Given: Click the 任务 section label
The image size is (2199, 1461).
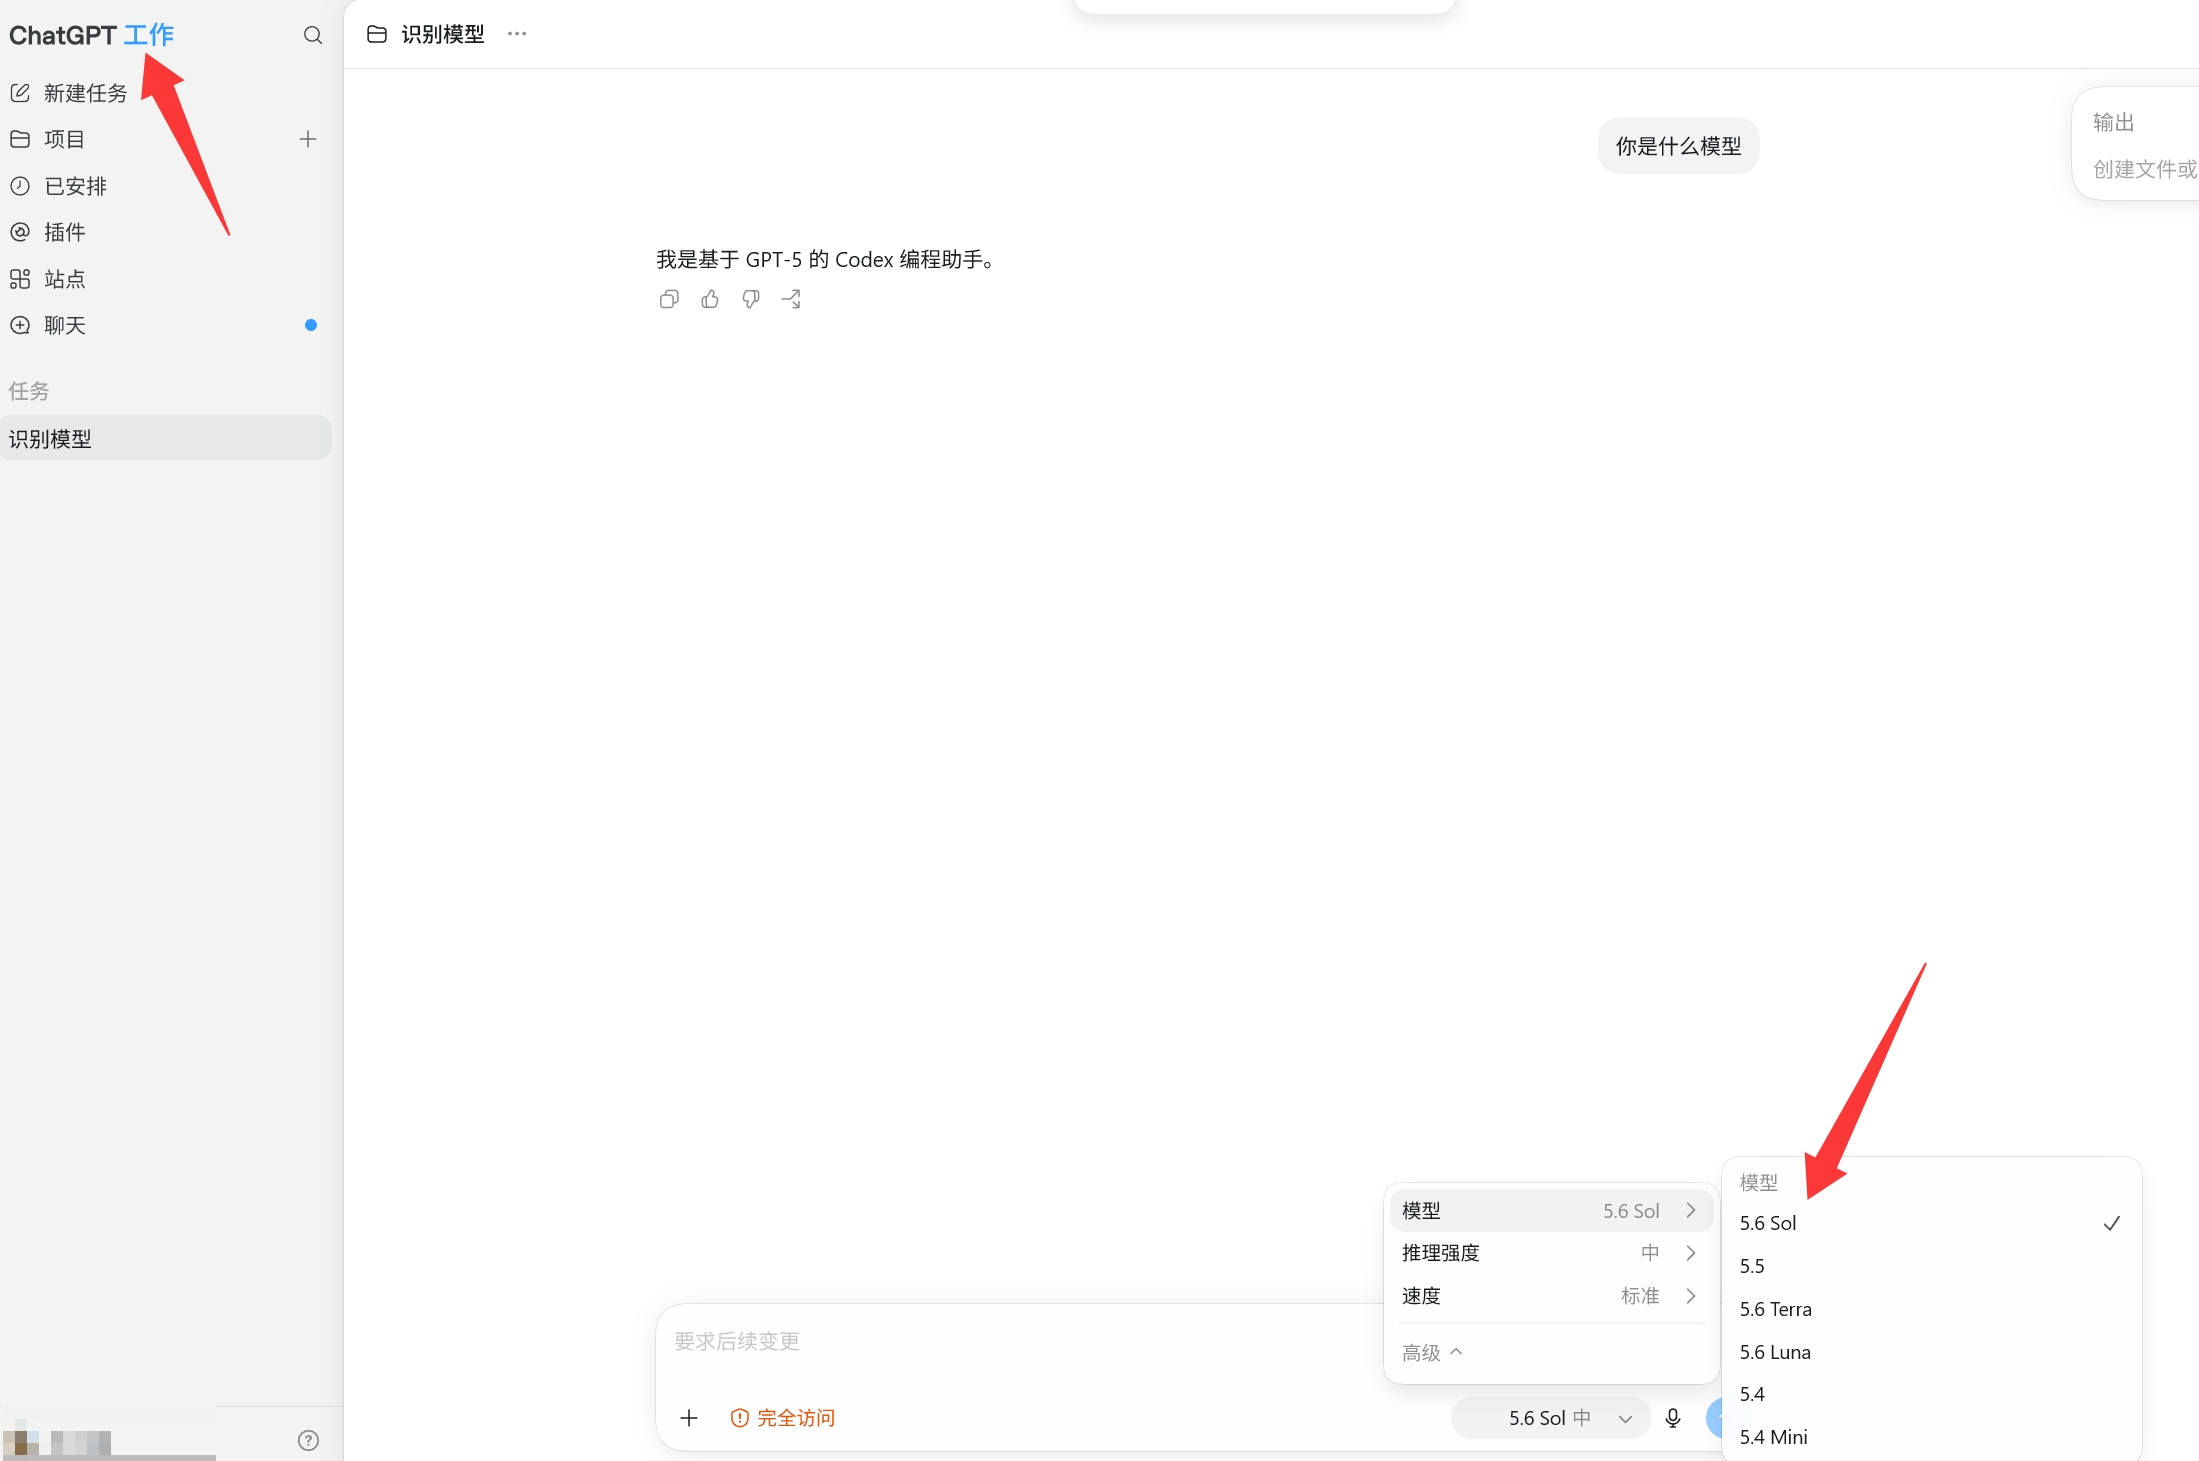Looking at the screenshot, I should 29,391.
